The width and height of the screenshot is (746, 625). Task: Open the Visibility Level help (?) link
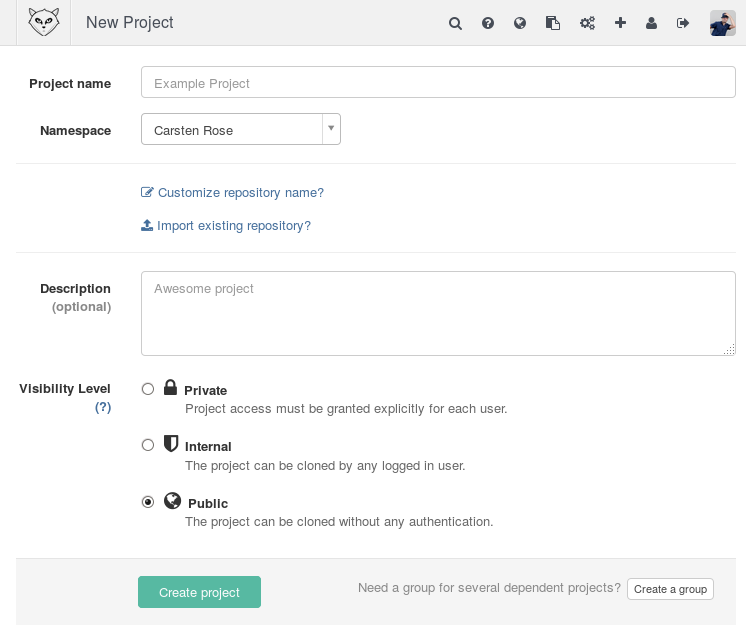(x=103, y=407)
